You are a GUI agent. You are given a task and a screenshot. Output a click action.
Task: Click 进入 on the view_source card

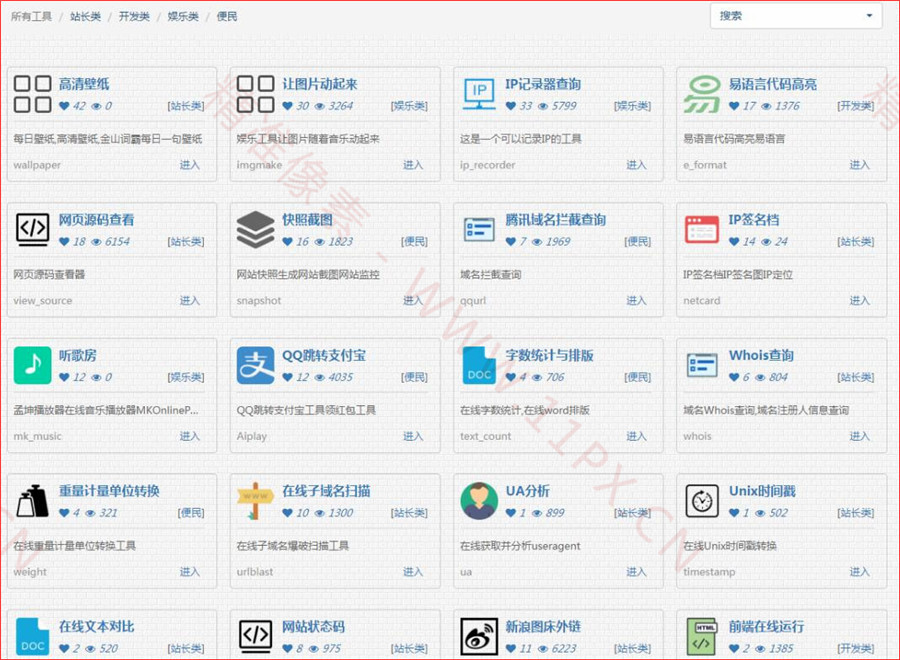click(189, 300)
